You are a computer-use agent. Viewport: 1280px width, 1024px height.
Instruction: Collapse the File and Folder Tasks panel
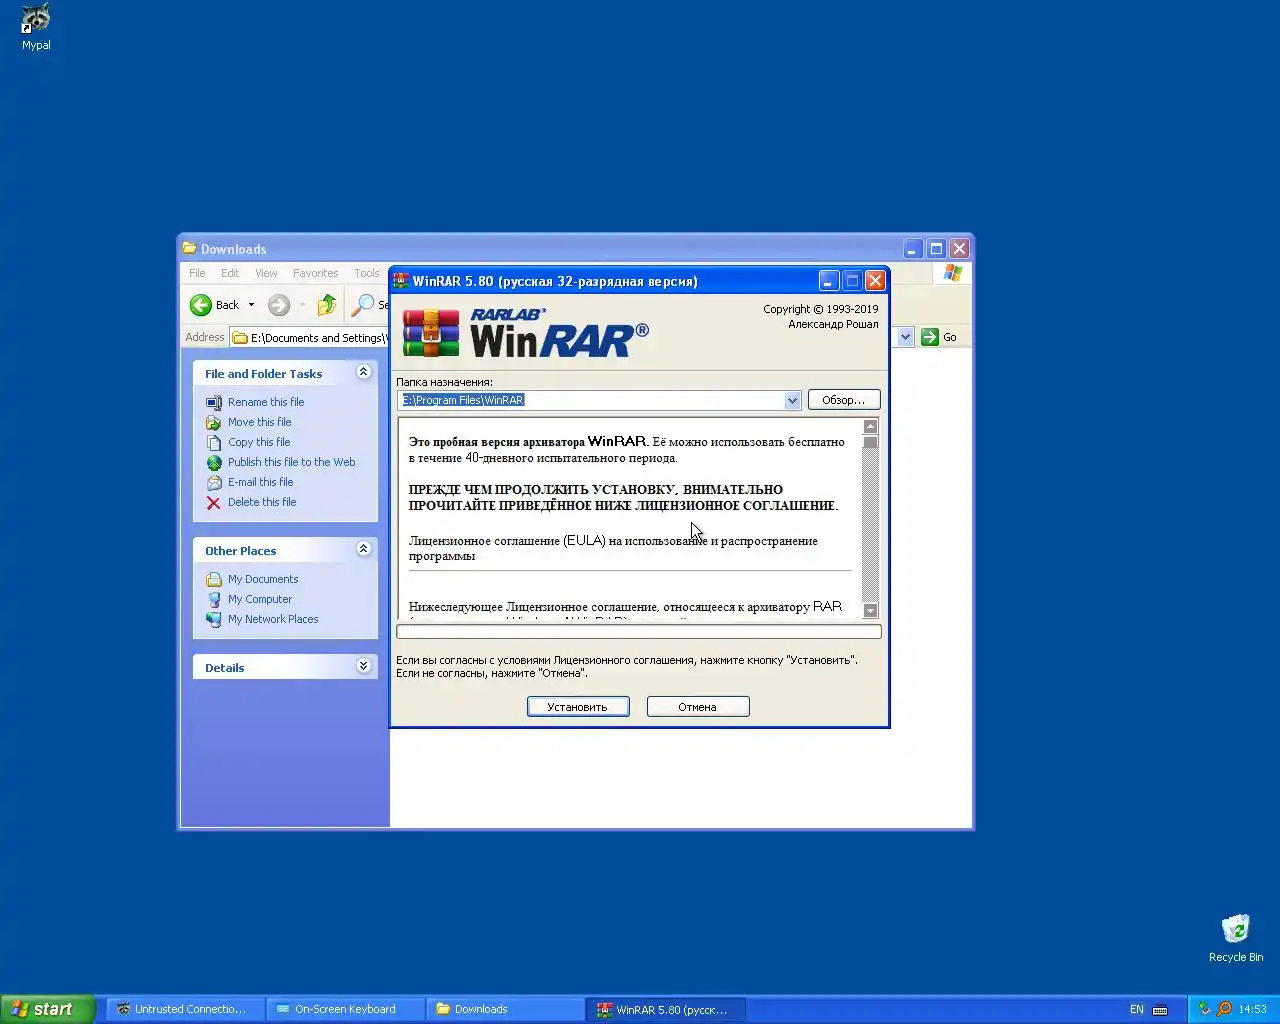(x=364, y=372)
